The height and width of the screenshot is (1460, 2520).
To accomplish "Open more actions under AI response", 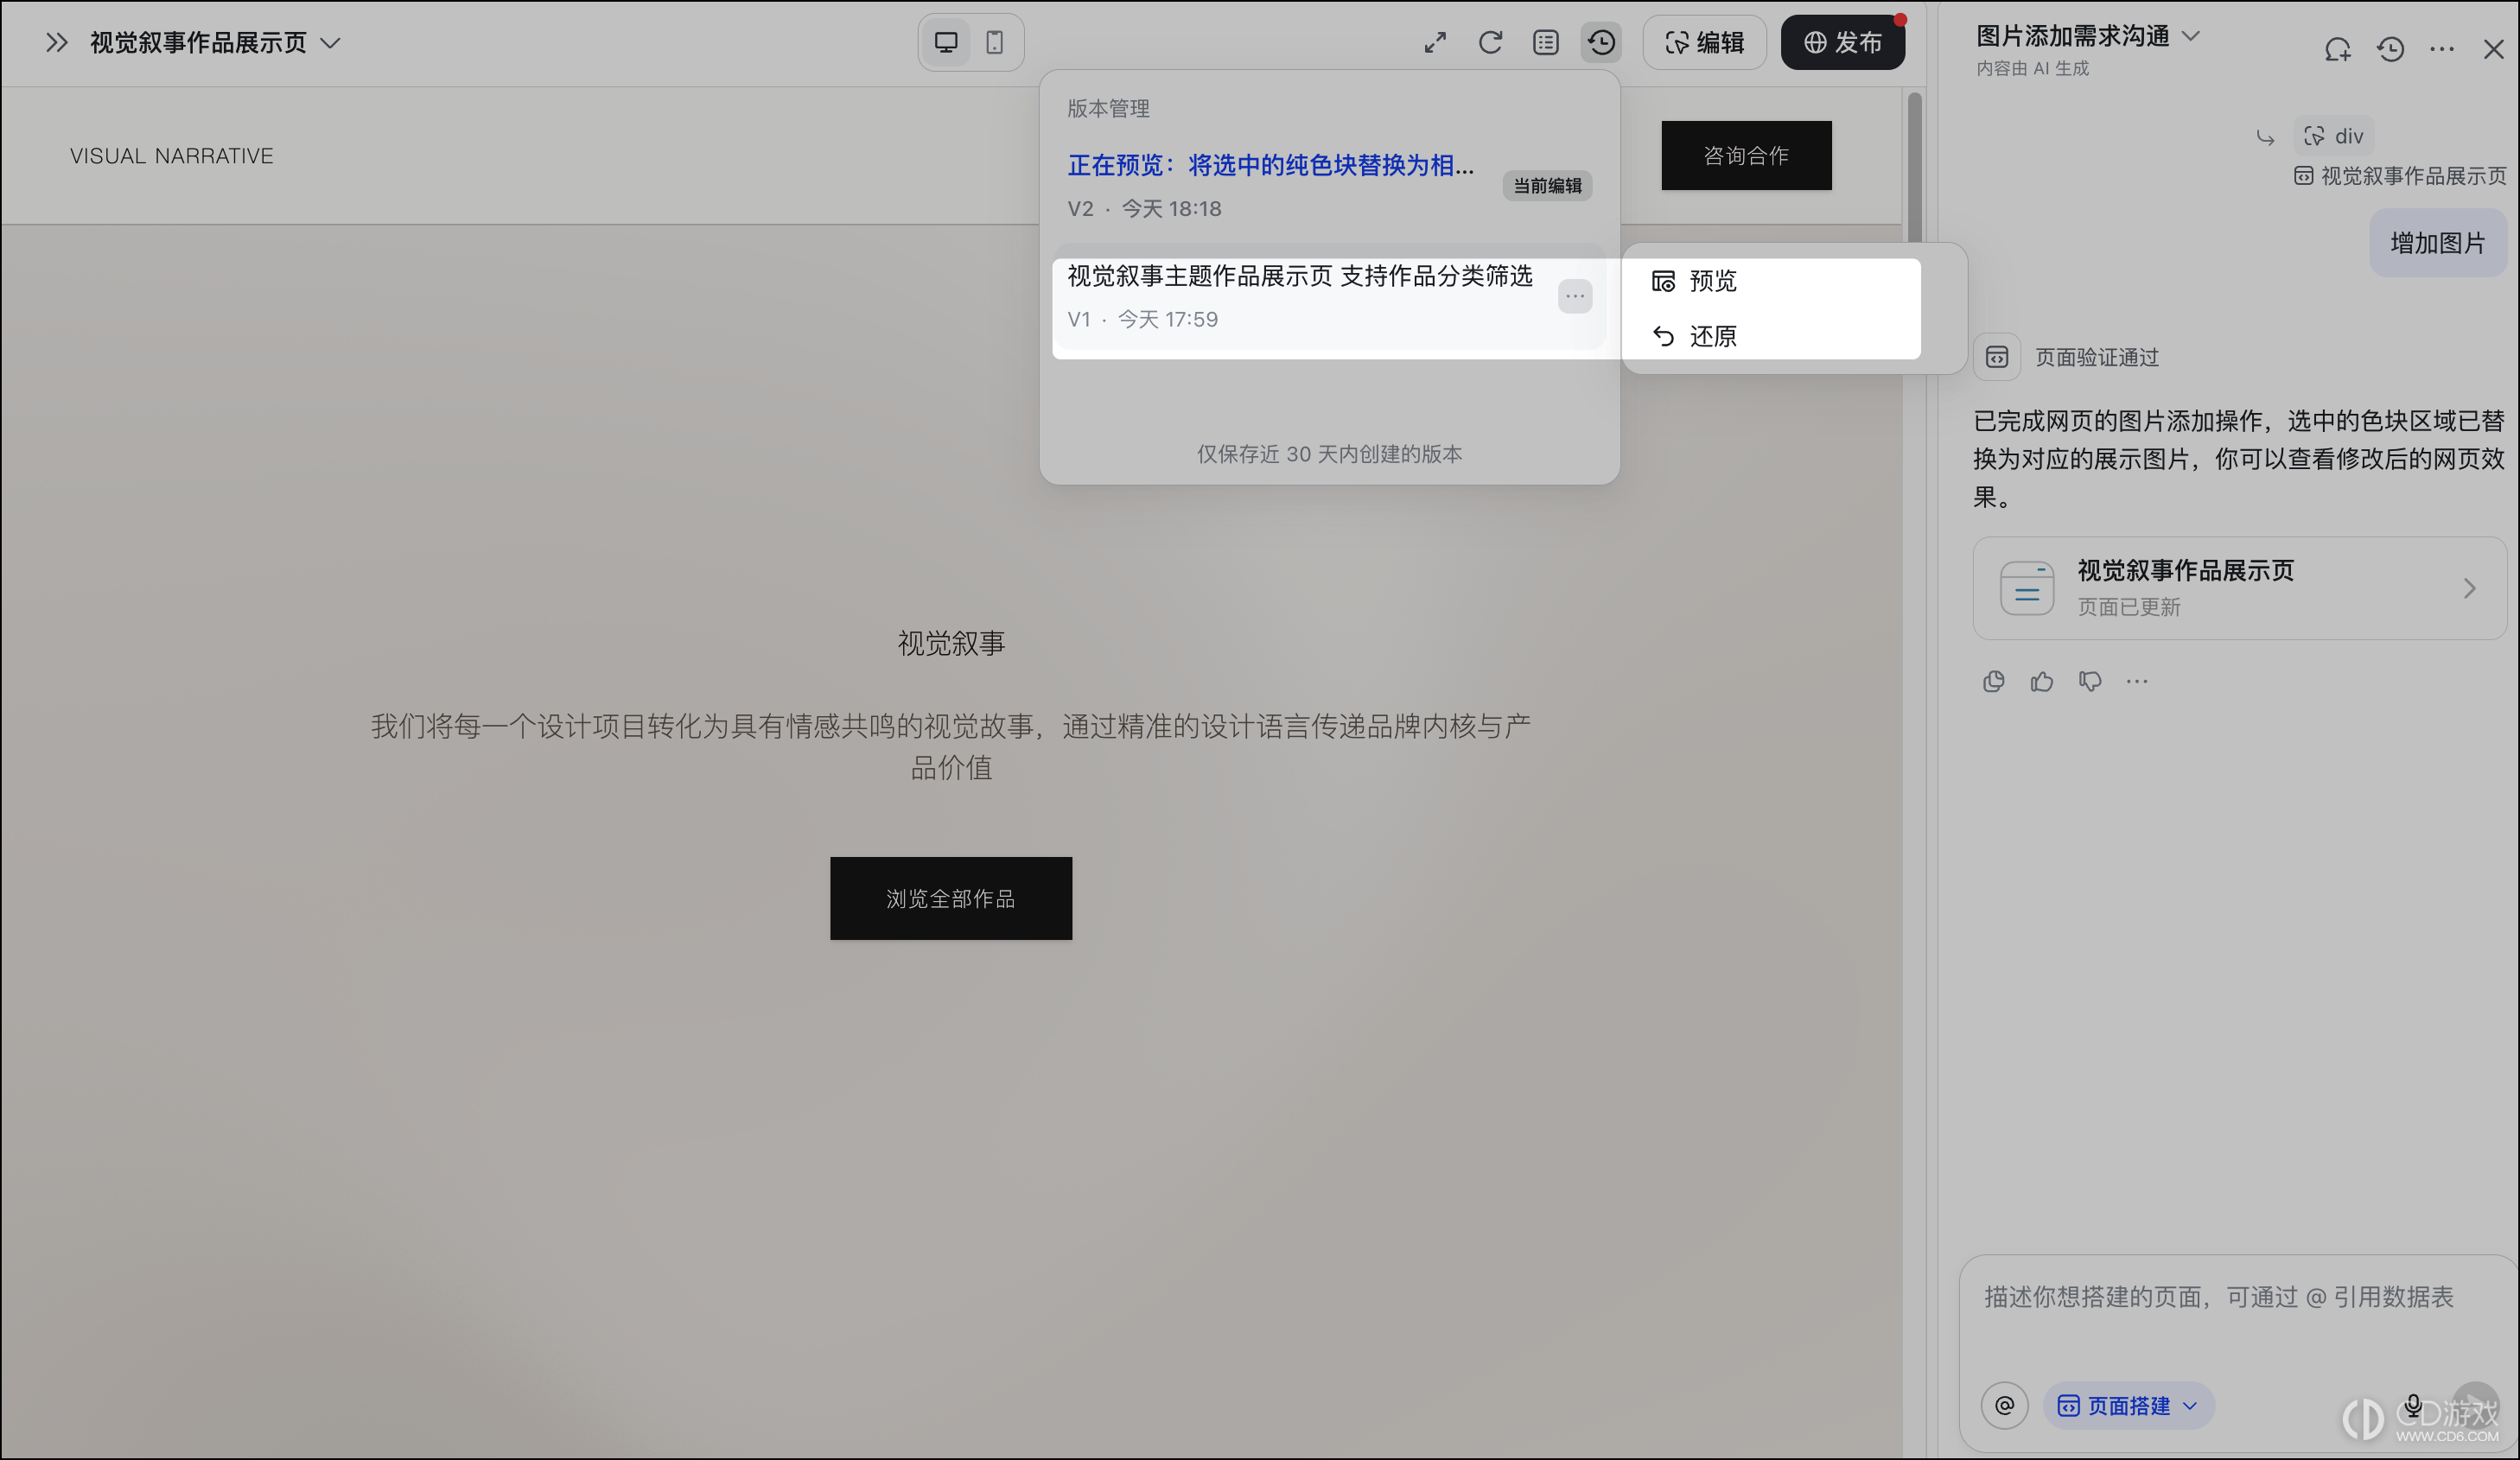I will (x=2137, y=681).
